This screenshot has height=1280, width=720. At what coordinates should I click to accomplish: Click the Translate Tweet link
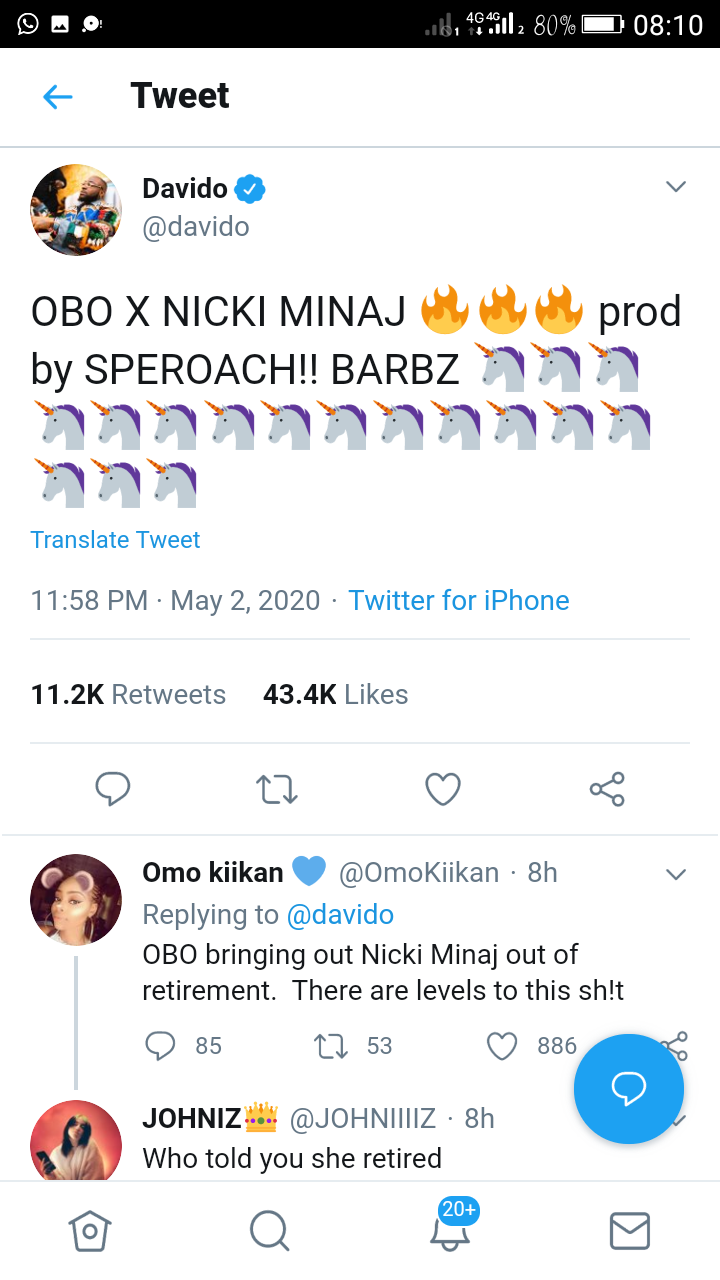tap(115, 540)
